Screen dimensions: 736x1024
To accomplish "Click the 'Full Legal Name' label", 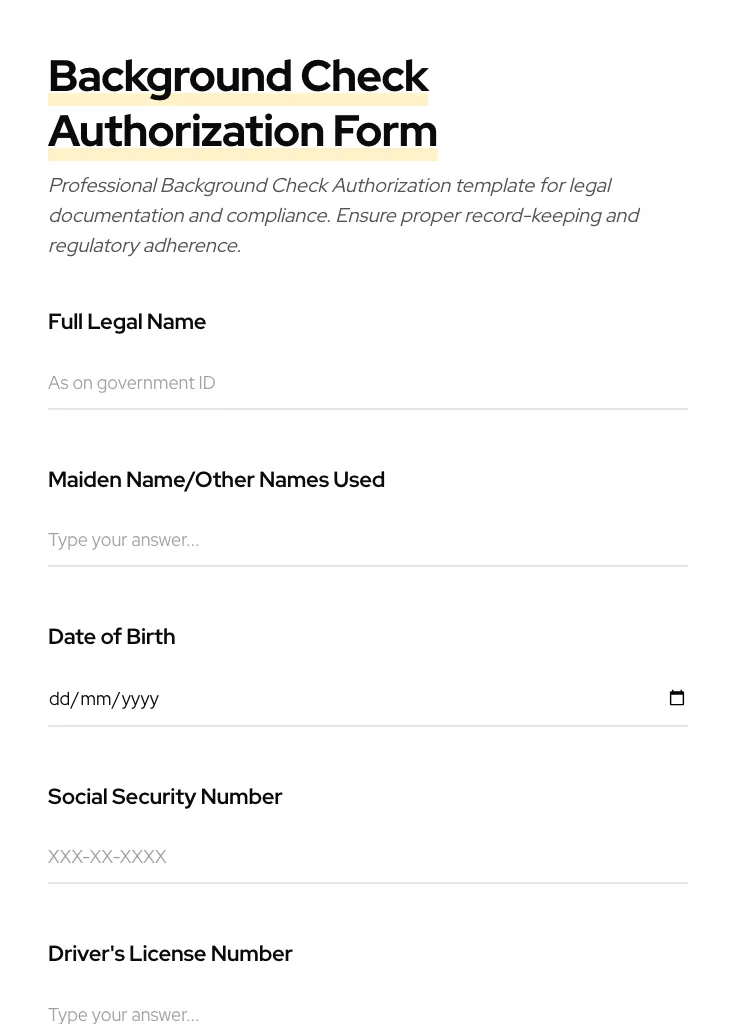I will pos(127,322).
